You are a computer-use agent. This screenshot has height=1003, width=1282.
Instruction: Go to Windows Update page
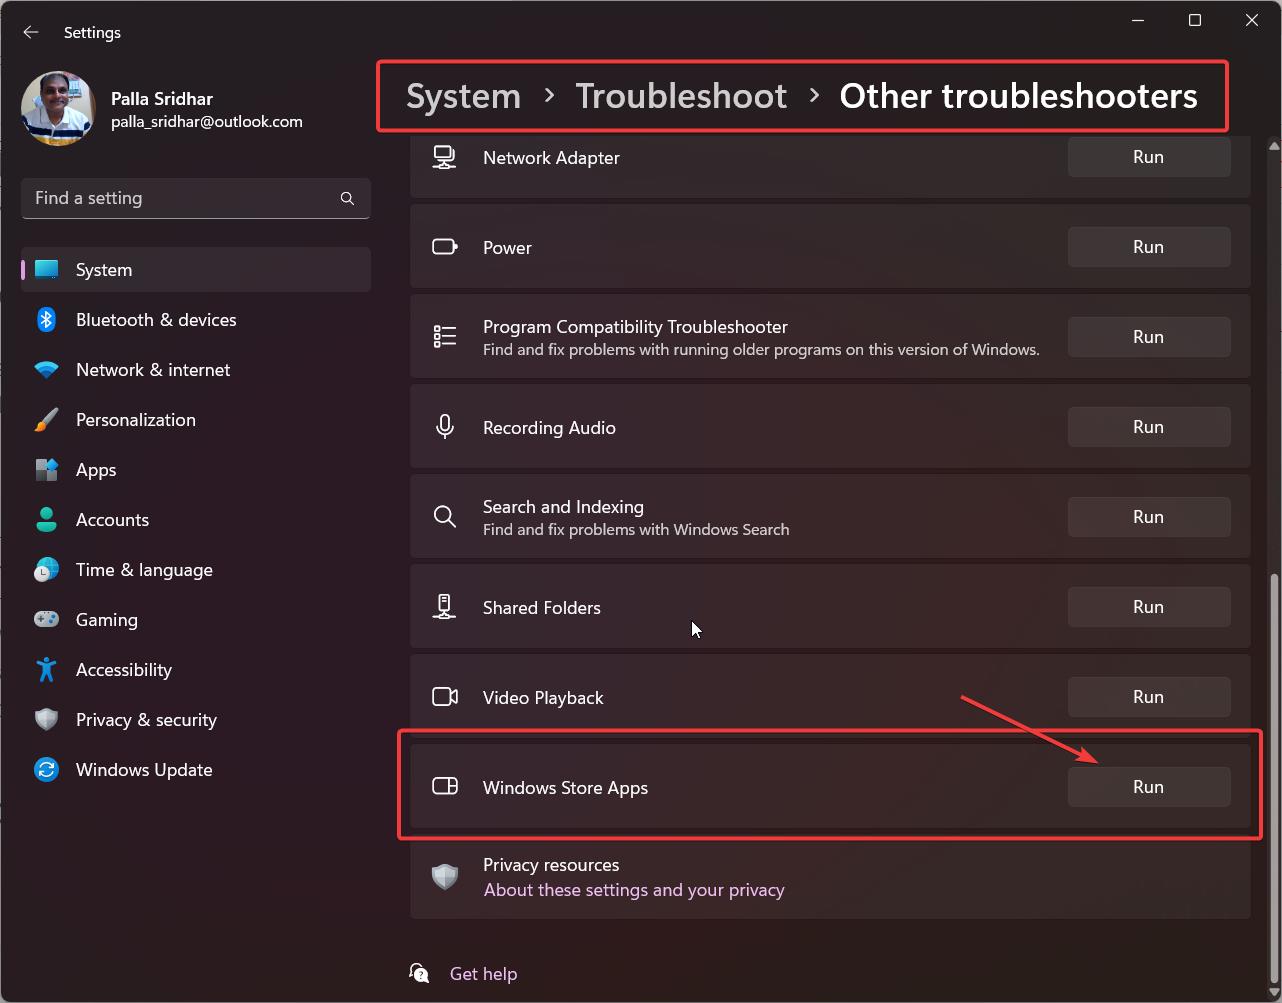click(196, 769)
